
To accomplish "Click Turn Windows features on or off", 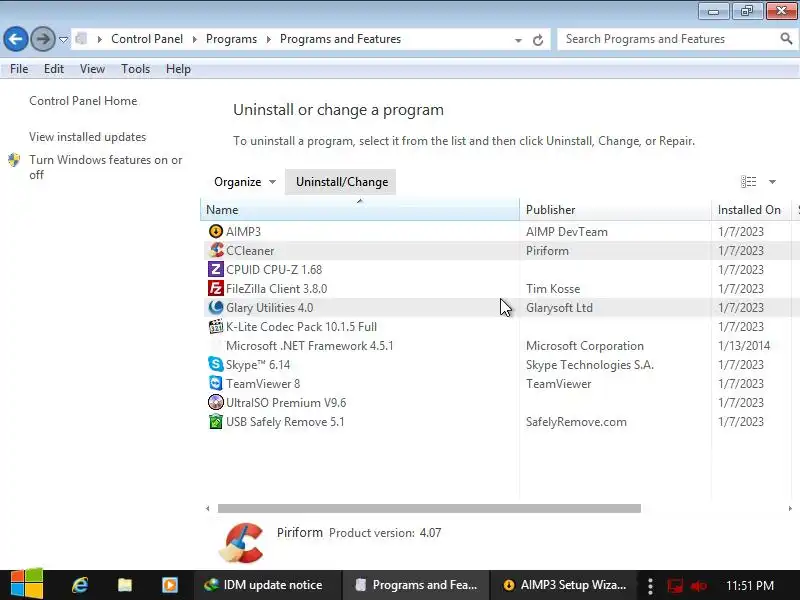I will point(106,167).
